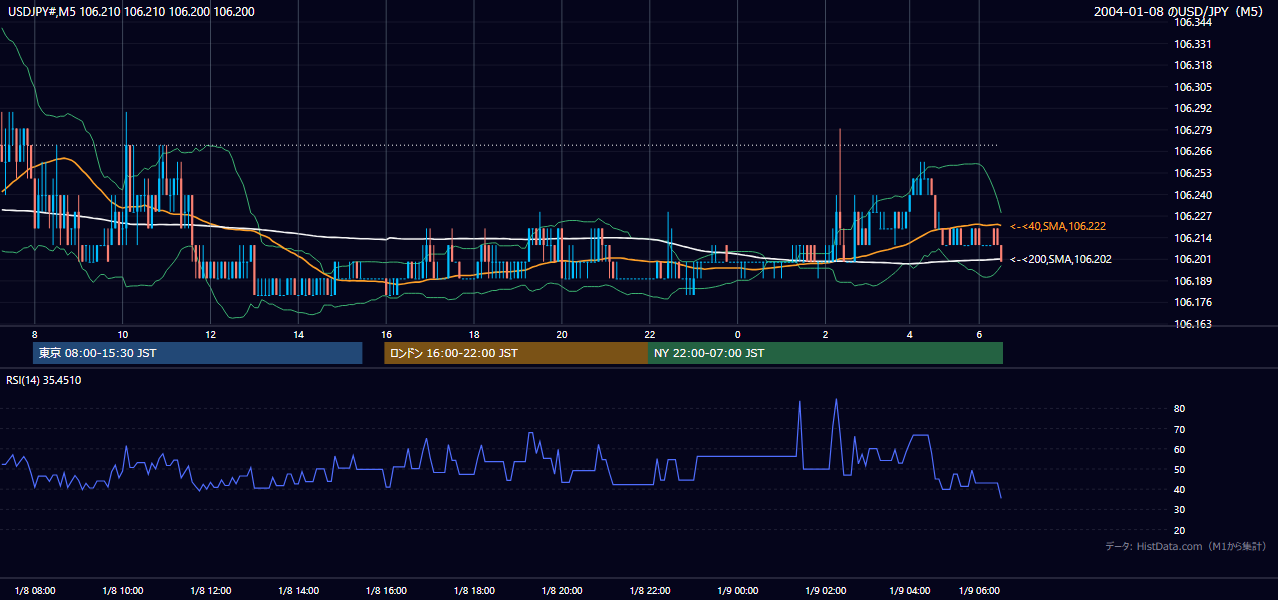The height and width of the screenshot is (600, 1278).
Task: Click the 1/9 00:00 bottom time label
Action: (x=737, y=591)
